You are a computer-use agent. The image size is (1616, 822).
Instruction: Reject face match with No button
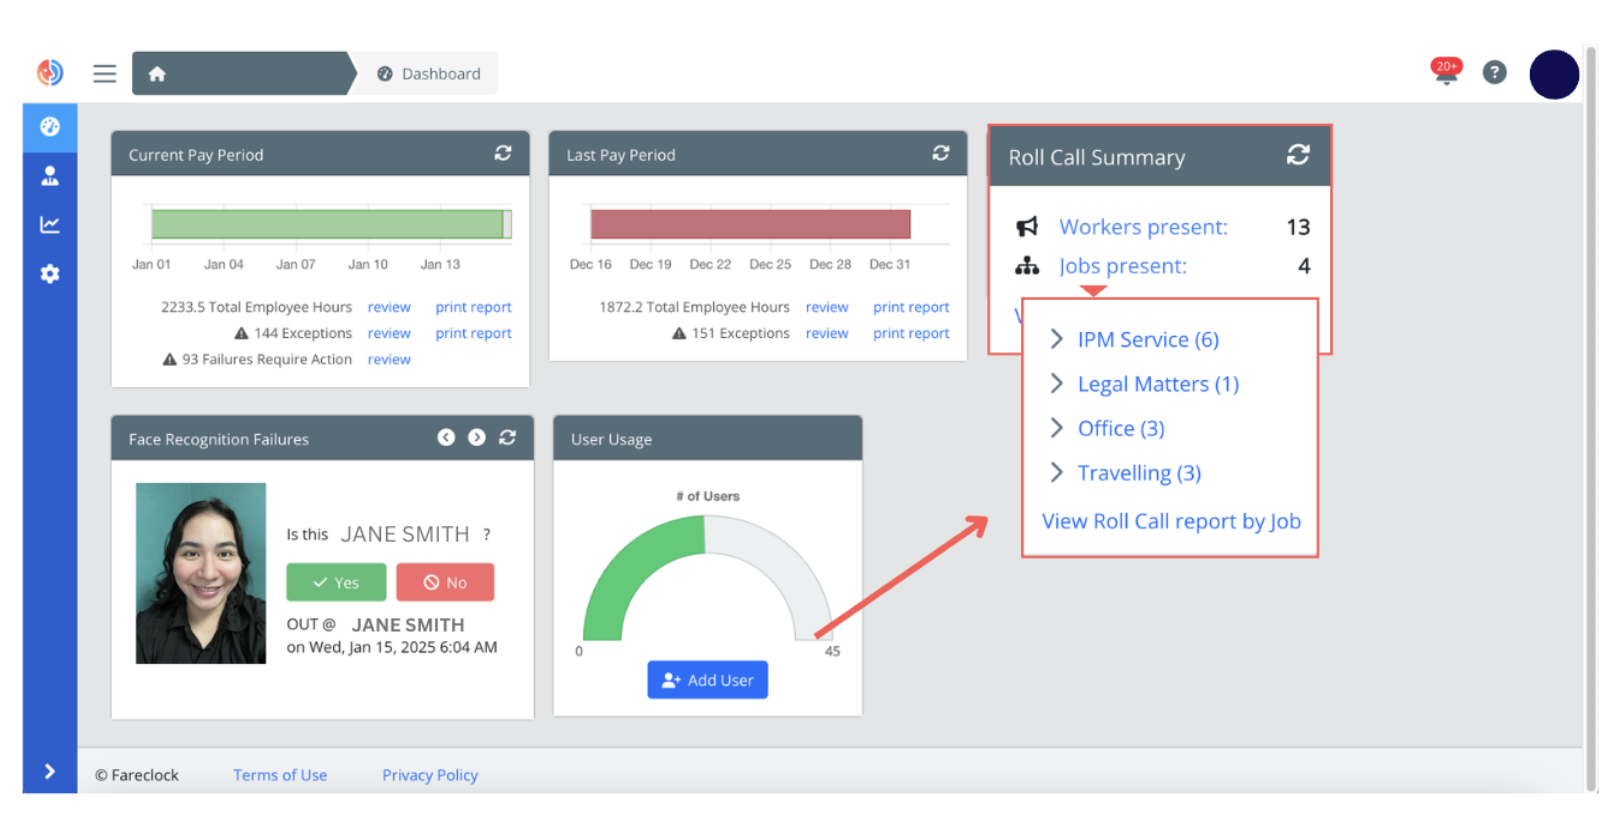(445, 582)
